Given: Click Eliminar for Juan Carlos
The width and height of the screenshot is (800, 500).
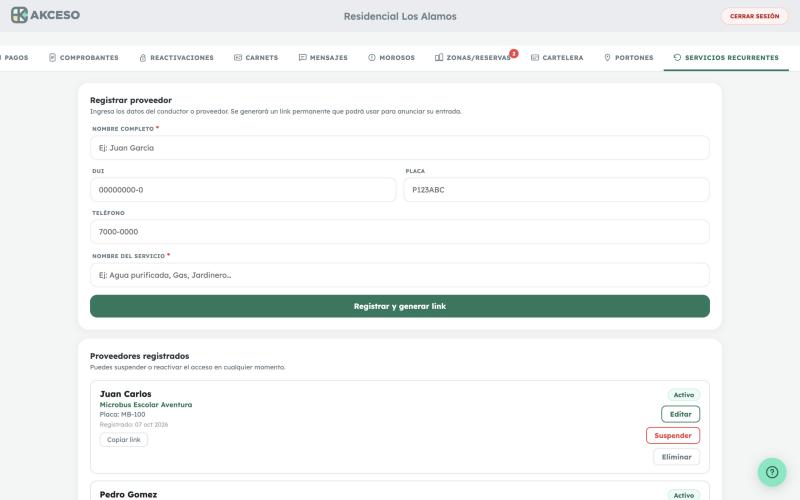Looking at the screenshot, I should point(677,457).
